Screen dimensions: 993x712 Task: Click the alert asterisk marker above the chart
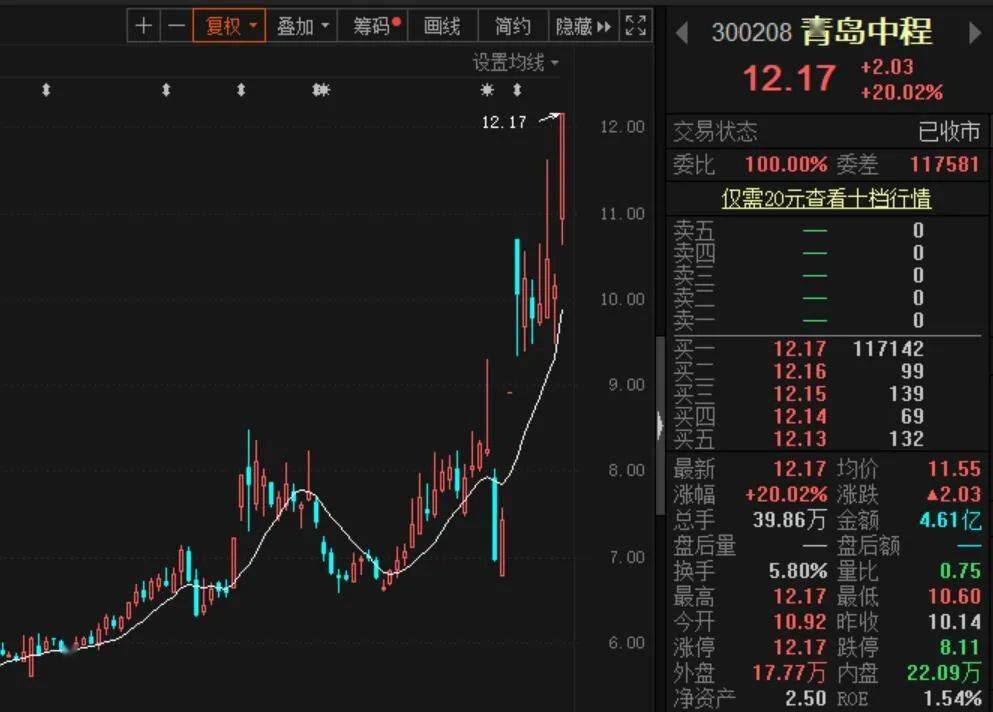click(486, 90)
